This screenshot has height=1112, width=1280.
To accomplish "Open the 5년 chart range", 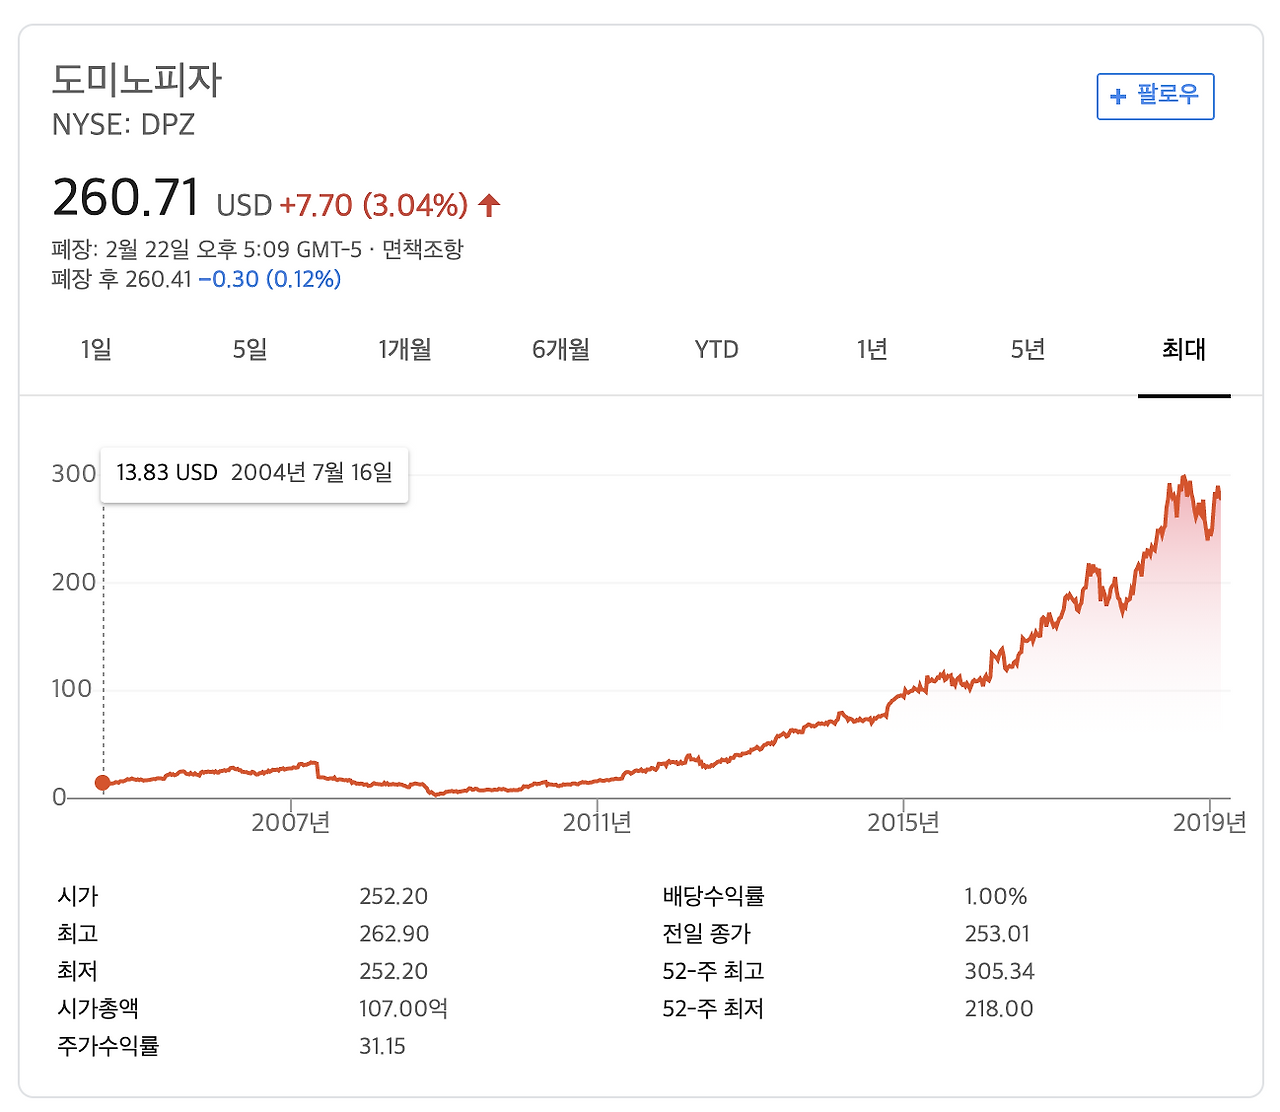I will click(1026, 349).
